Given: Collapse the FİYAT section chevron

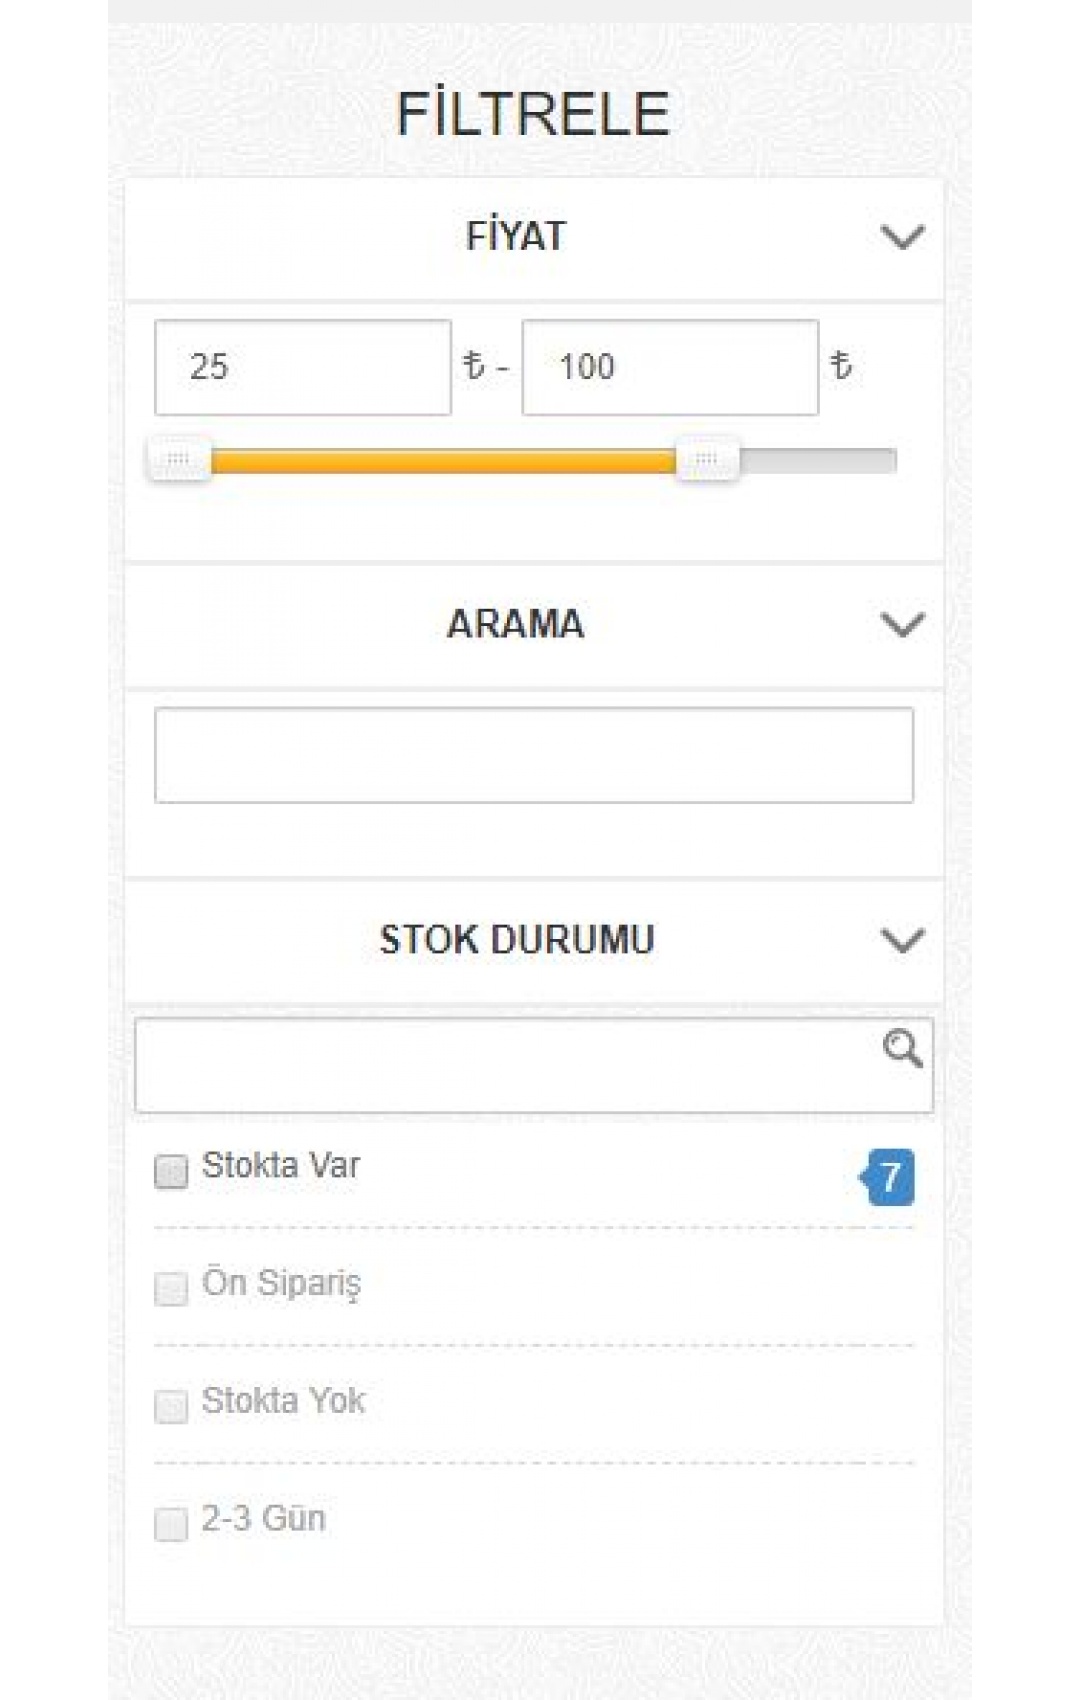Looking at the screenshot, I should click(x=902, y=238).
